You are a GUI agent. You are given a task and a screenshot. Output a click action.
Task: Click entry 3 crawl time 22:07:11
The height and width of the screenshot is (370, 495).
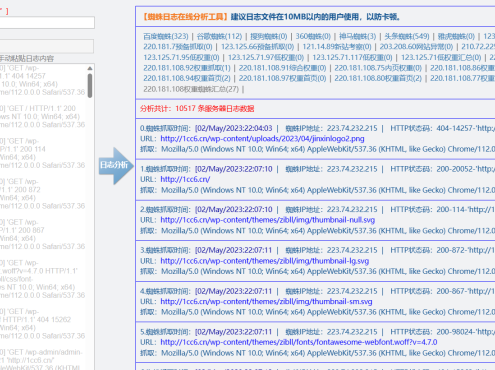click(x=234, y=250)
